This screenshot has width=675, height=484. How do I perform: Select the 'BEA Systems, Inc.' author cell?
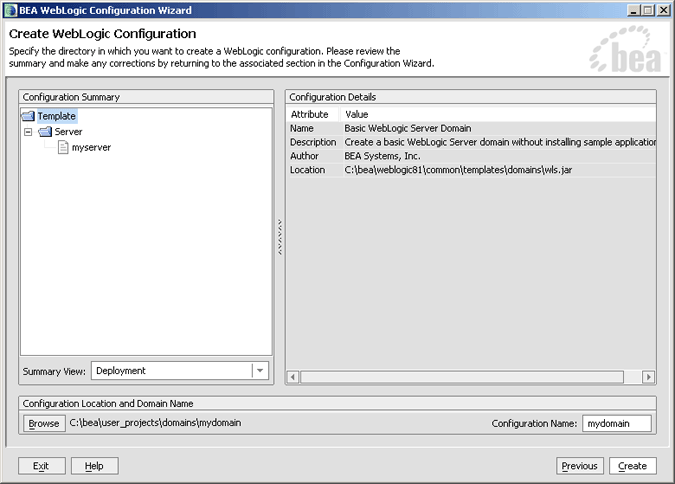tap(499, 156)
